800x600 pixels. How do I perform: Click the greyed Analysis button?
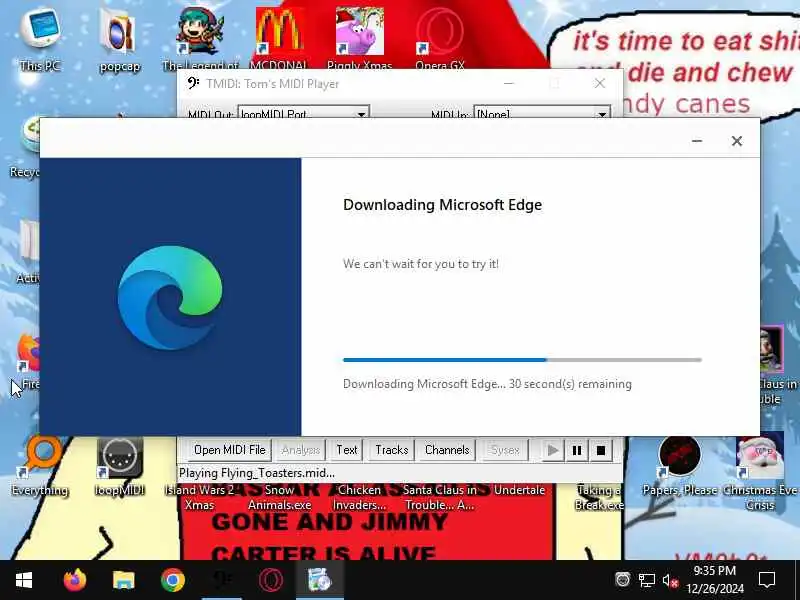[x=301, y=450]
